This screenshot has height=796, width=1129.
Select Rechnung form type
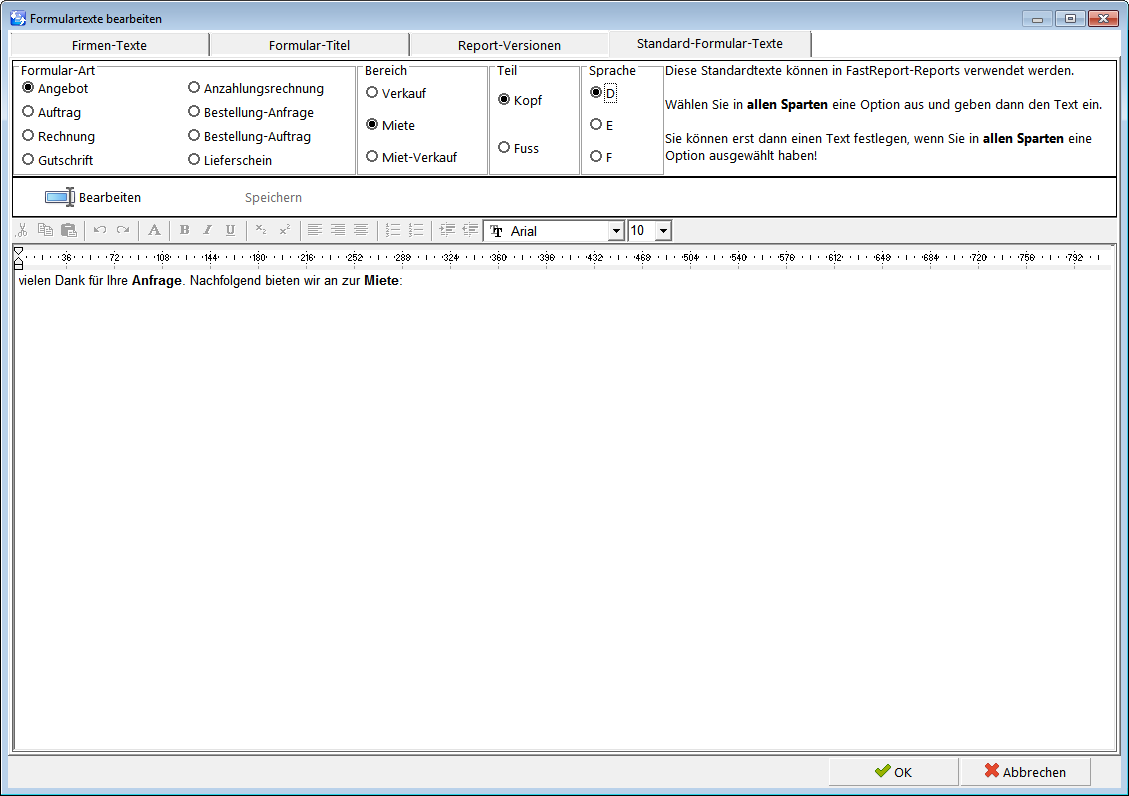58,135
